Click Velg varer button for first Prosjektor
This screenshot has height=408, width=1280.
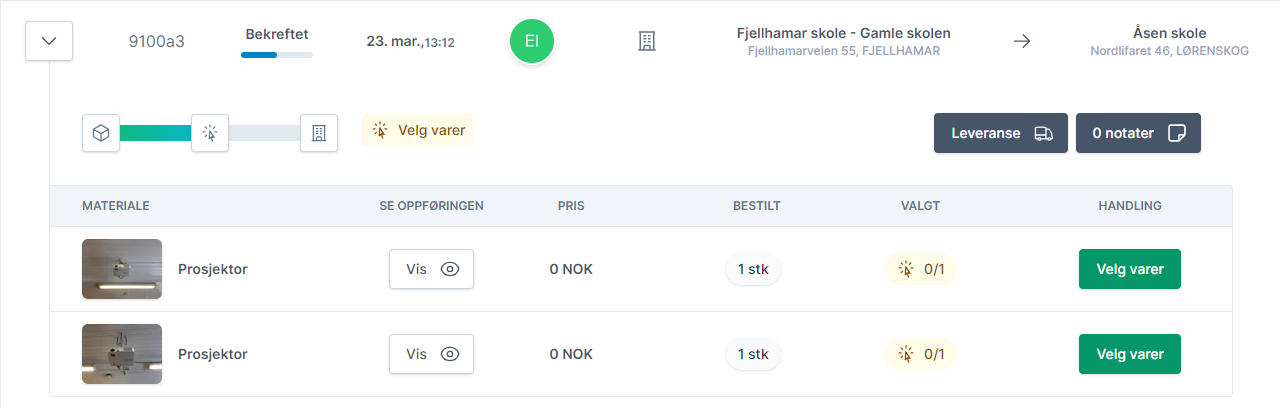tap(1130, 269)
